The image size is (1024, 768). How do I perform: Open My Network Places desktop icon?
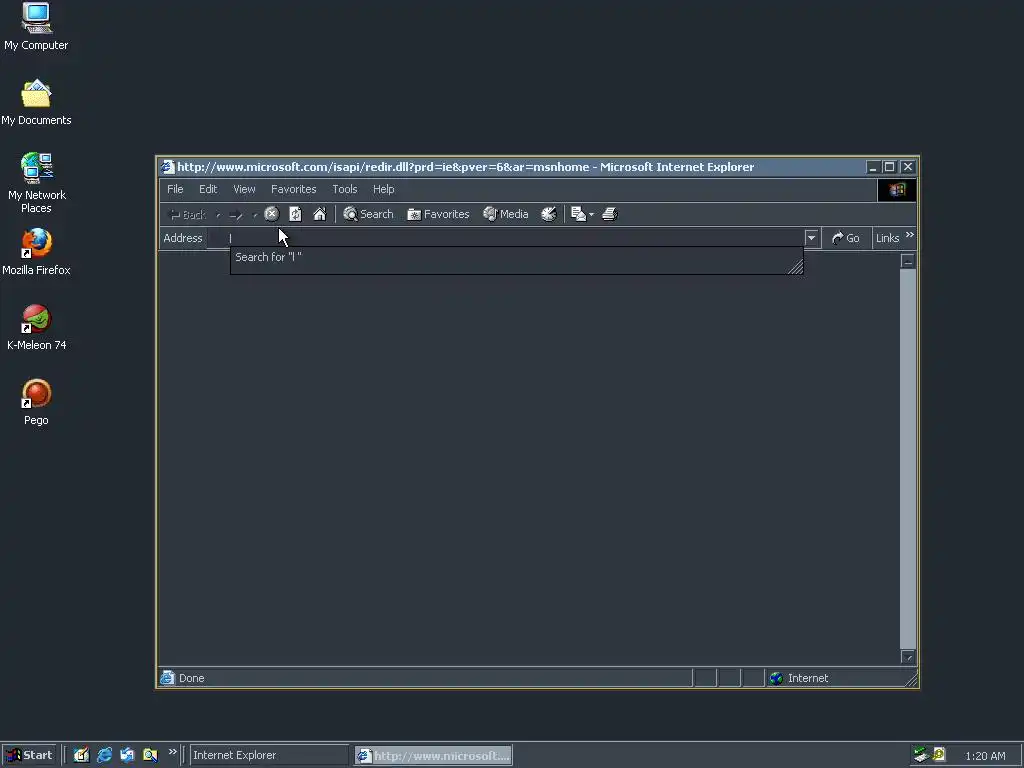(x=36, y=183)
